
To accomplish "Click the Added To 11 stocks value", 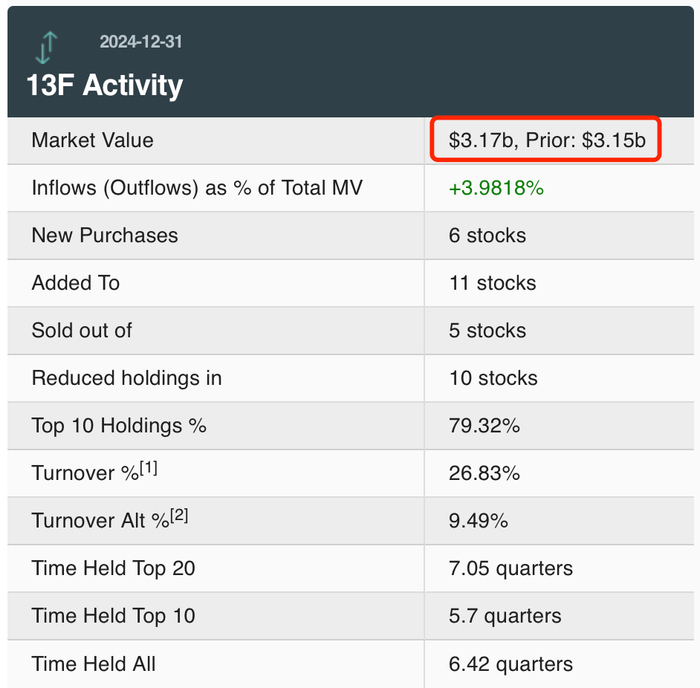I will pos(492,283).
